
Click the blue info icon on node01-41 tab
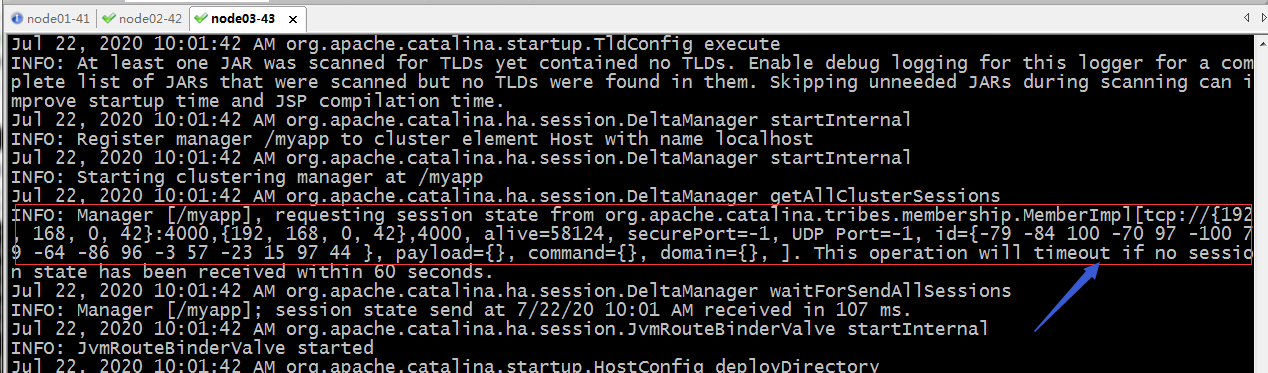tap(18, 18)
